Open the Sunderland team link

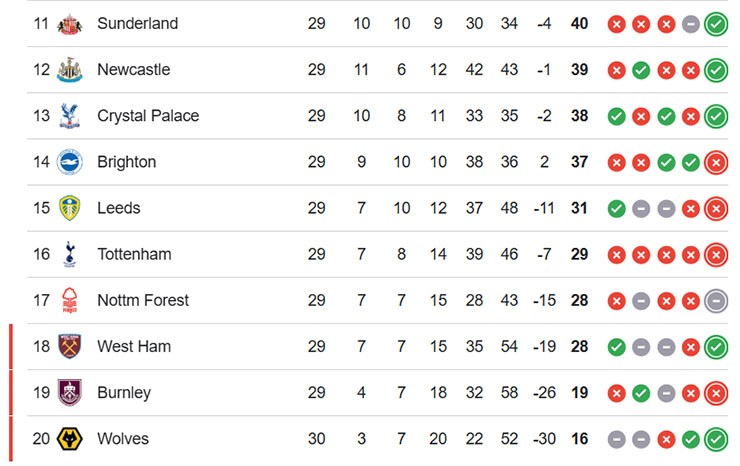[137, 24]
